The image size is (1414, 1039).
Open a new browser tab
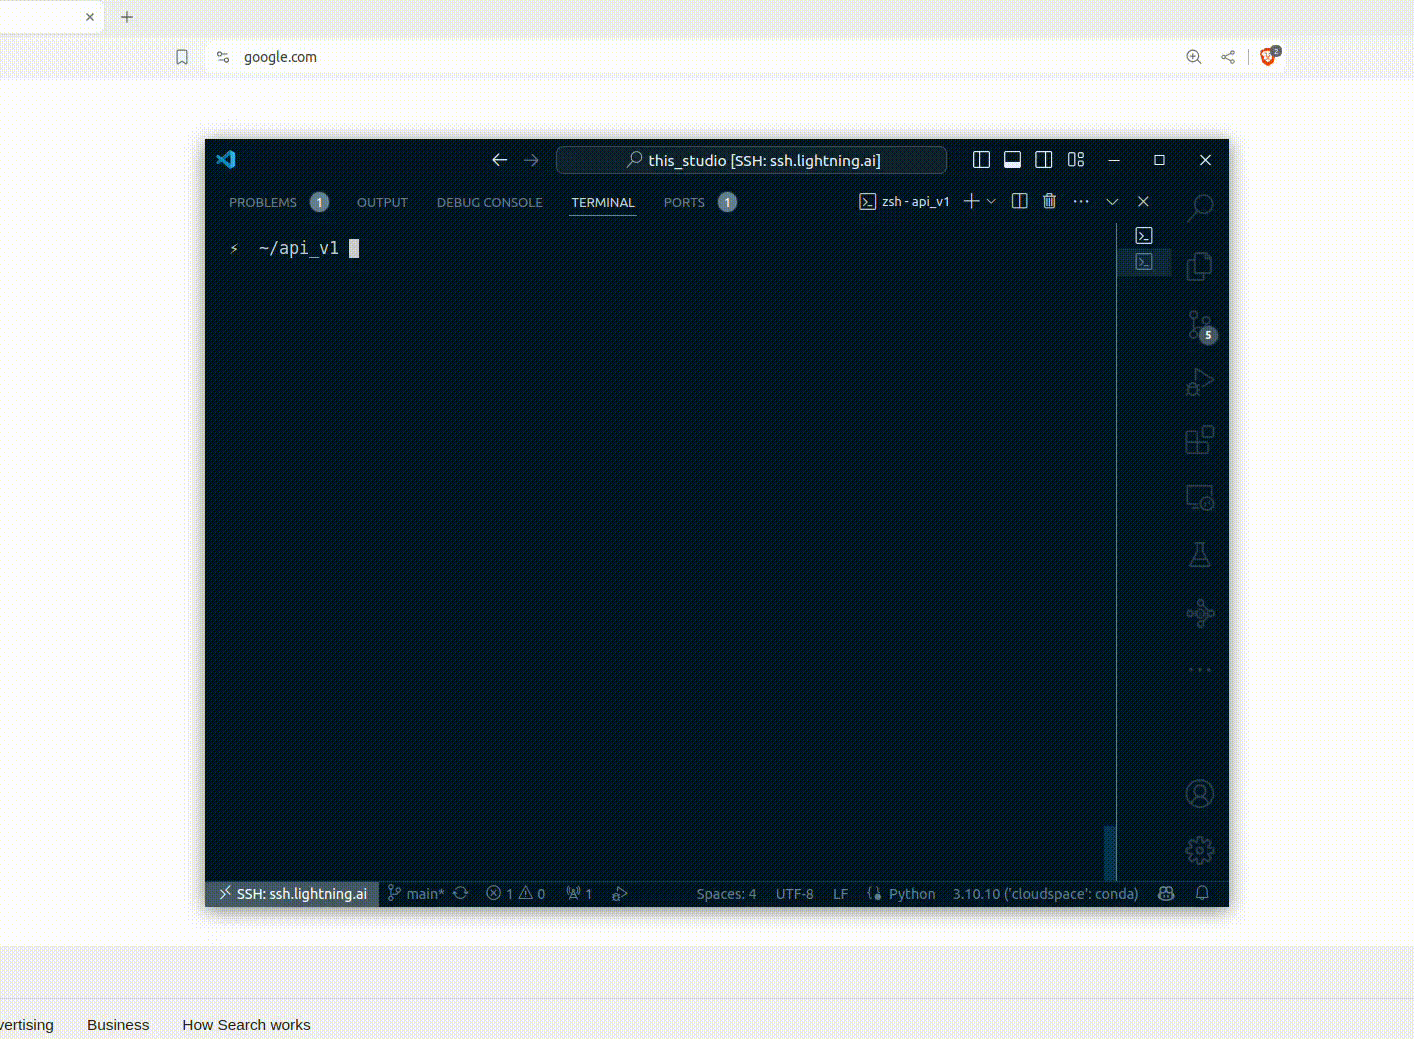coord(127,17)
